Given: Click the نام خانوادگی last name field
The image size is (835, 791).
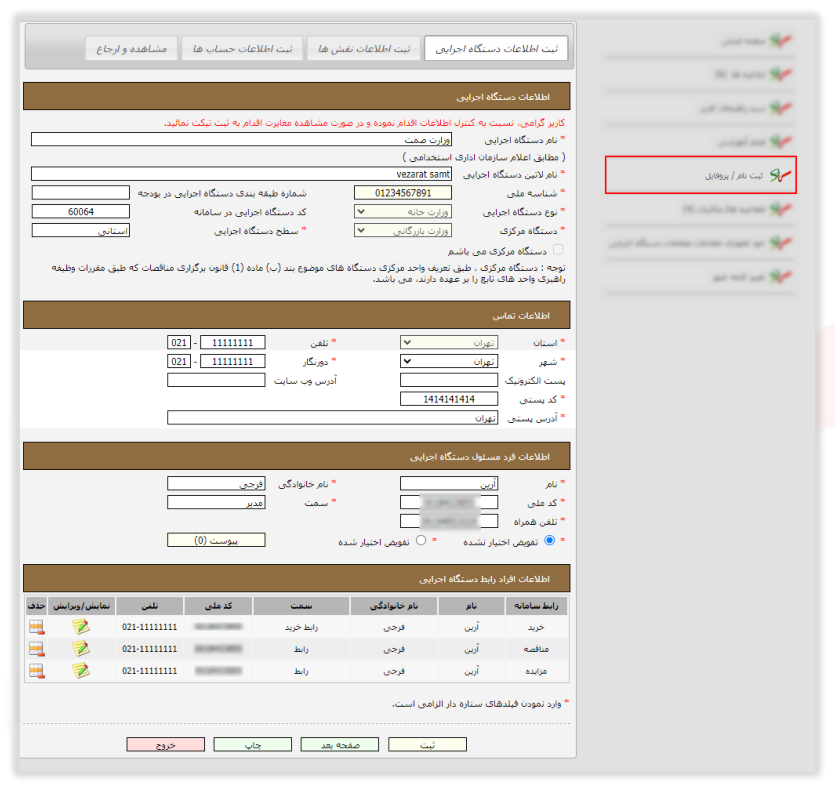Looking at the screenshot, I should tap(216, 483).
